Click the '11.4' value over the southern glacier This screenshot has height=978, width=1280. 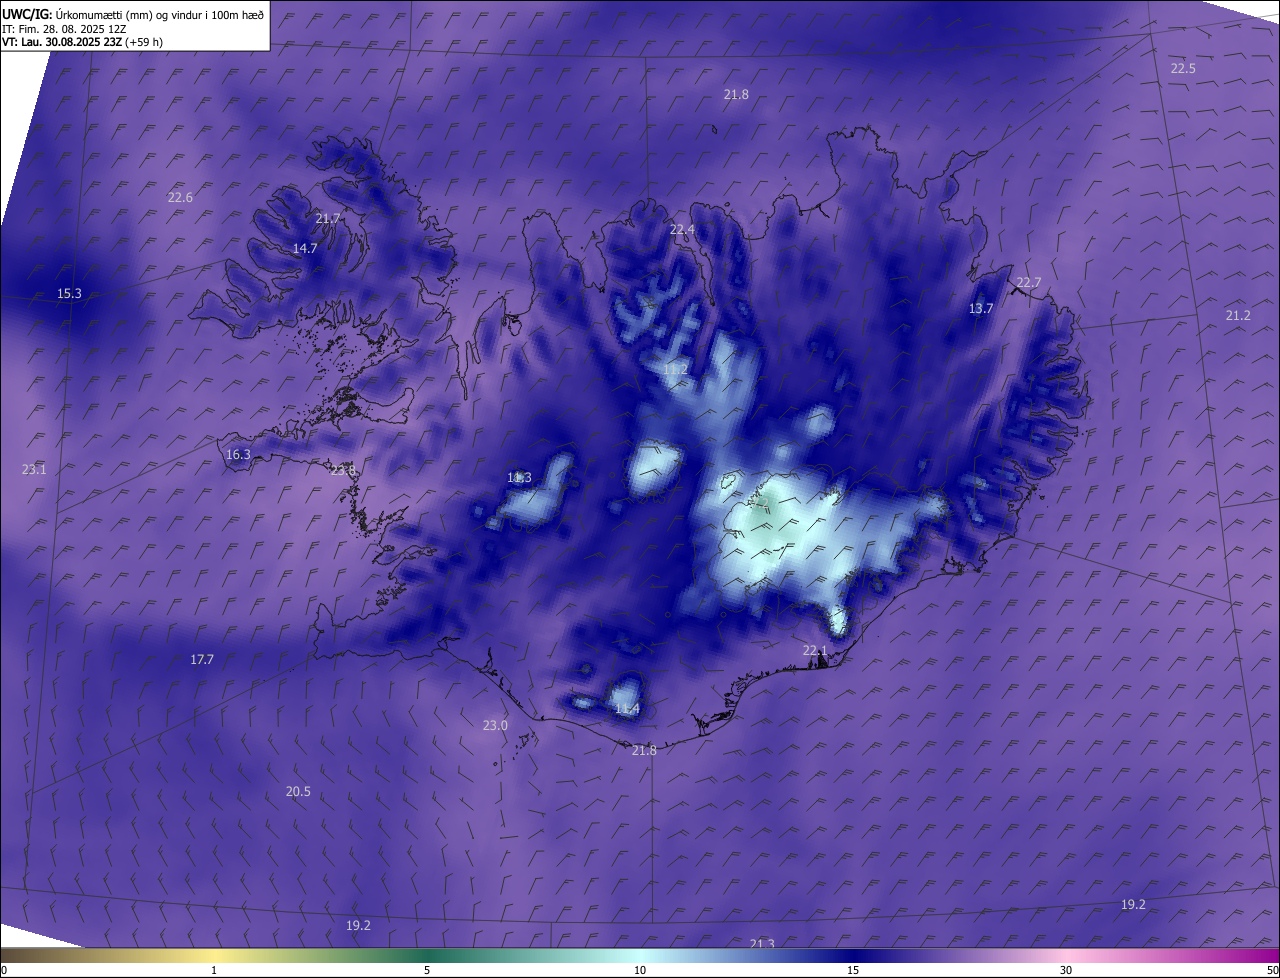click(627, 709)
